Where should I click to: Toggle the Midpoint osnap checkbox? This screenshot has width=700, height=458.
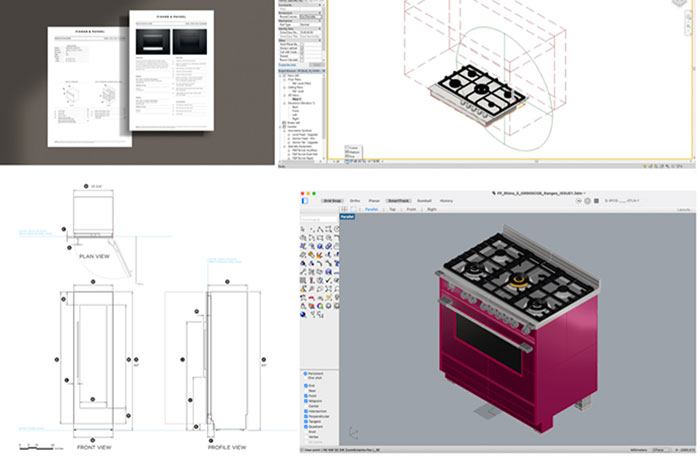click(x=305, y=402)
